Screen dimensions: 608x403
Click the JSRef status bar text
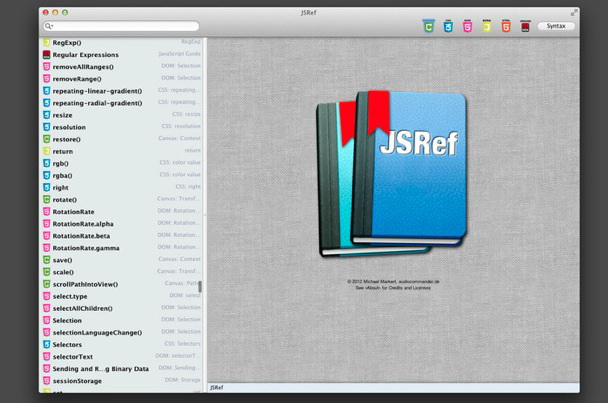(216, 387)
